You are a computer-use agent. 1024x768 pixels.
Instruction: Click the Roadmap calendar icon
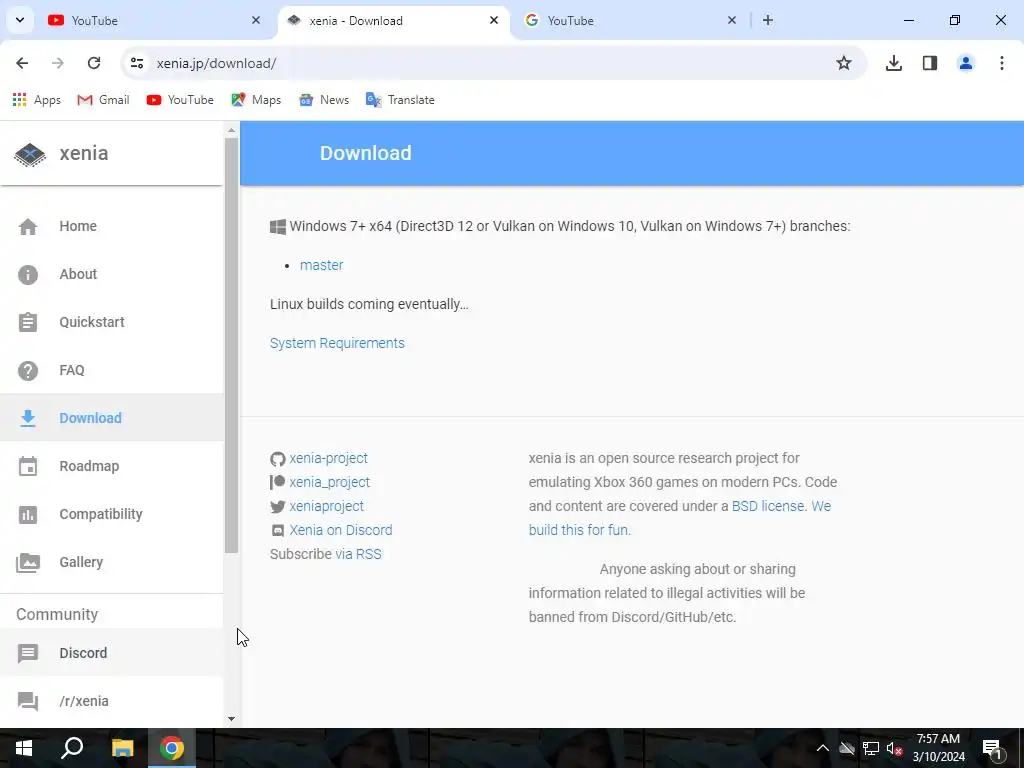[27, 466]
